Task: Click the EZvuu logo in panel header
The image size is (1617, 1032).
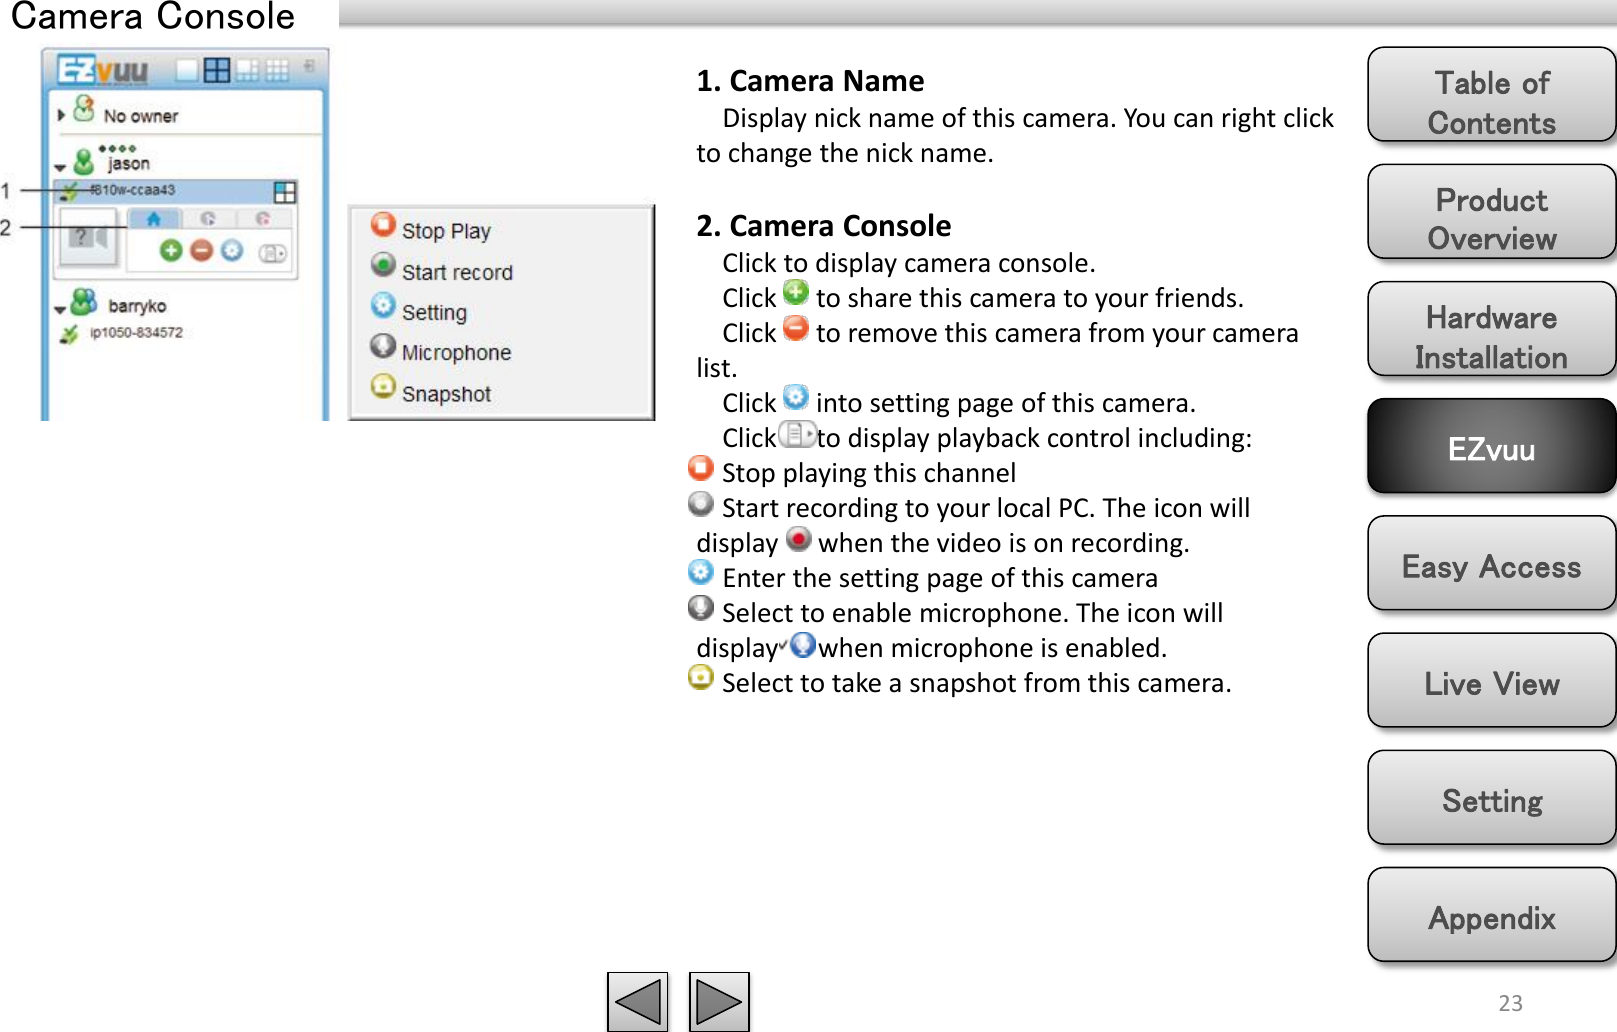Action: click(x=102, y=70)
